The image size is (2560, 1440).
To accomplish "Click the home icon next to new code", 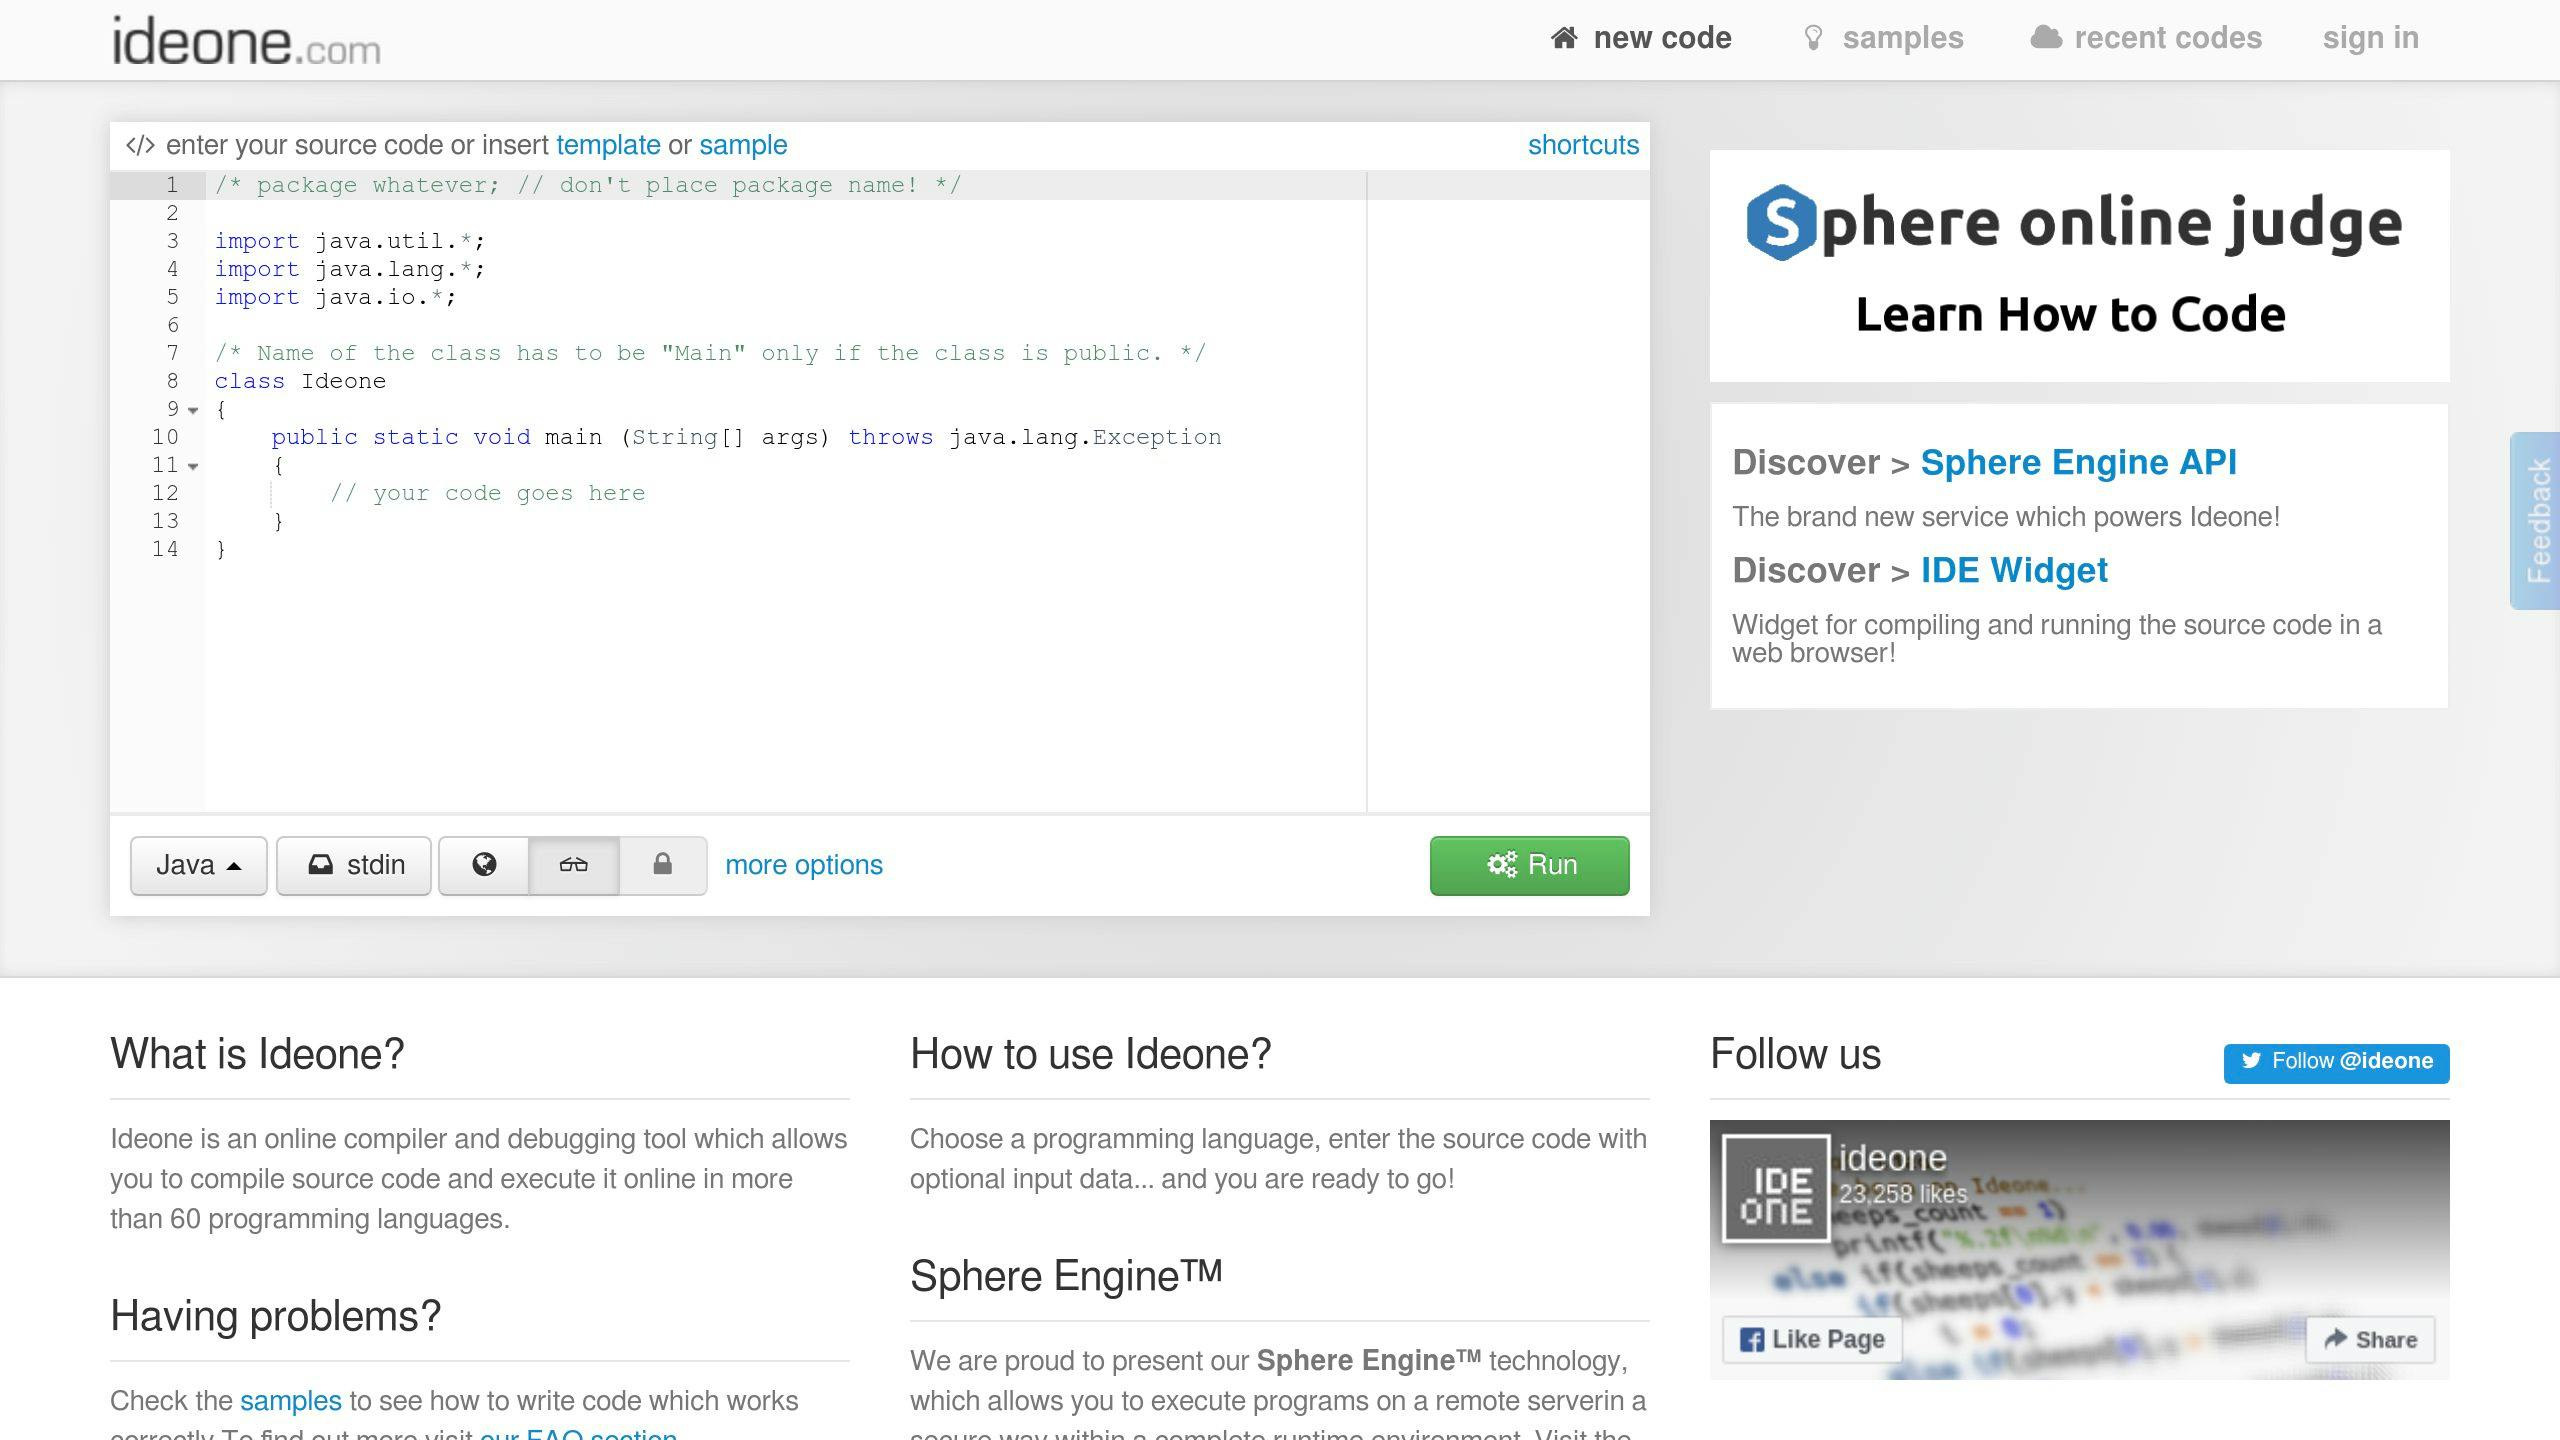I will [x=1563, y=37].
